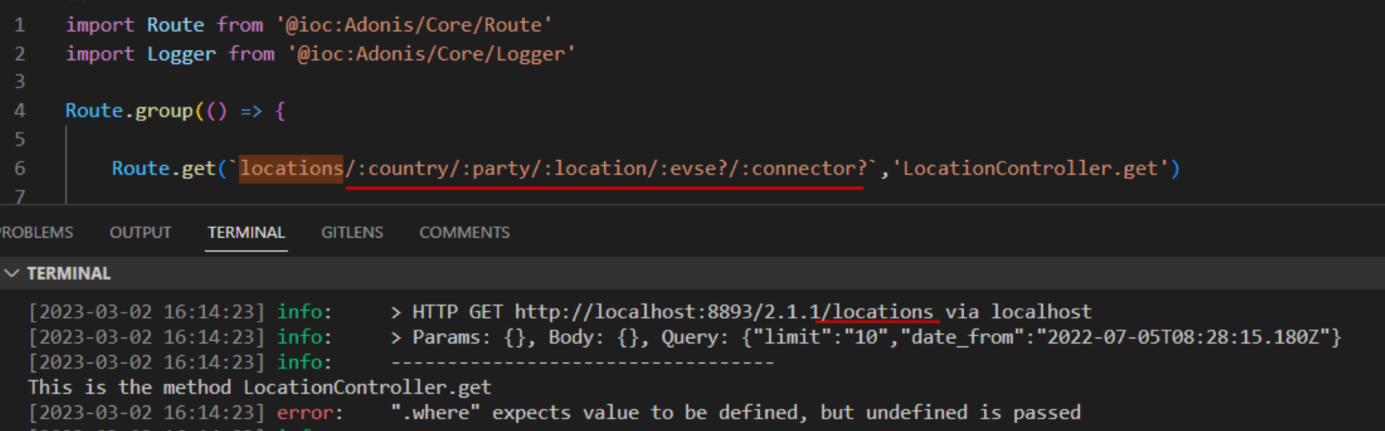The image size is (1385, 431).
Task: Collapse the TERMINAL section chevron
Action: coord(12,274)
